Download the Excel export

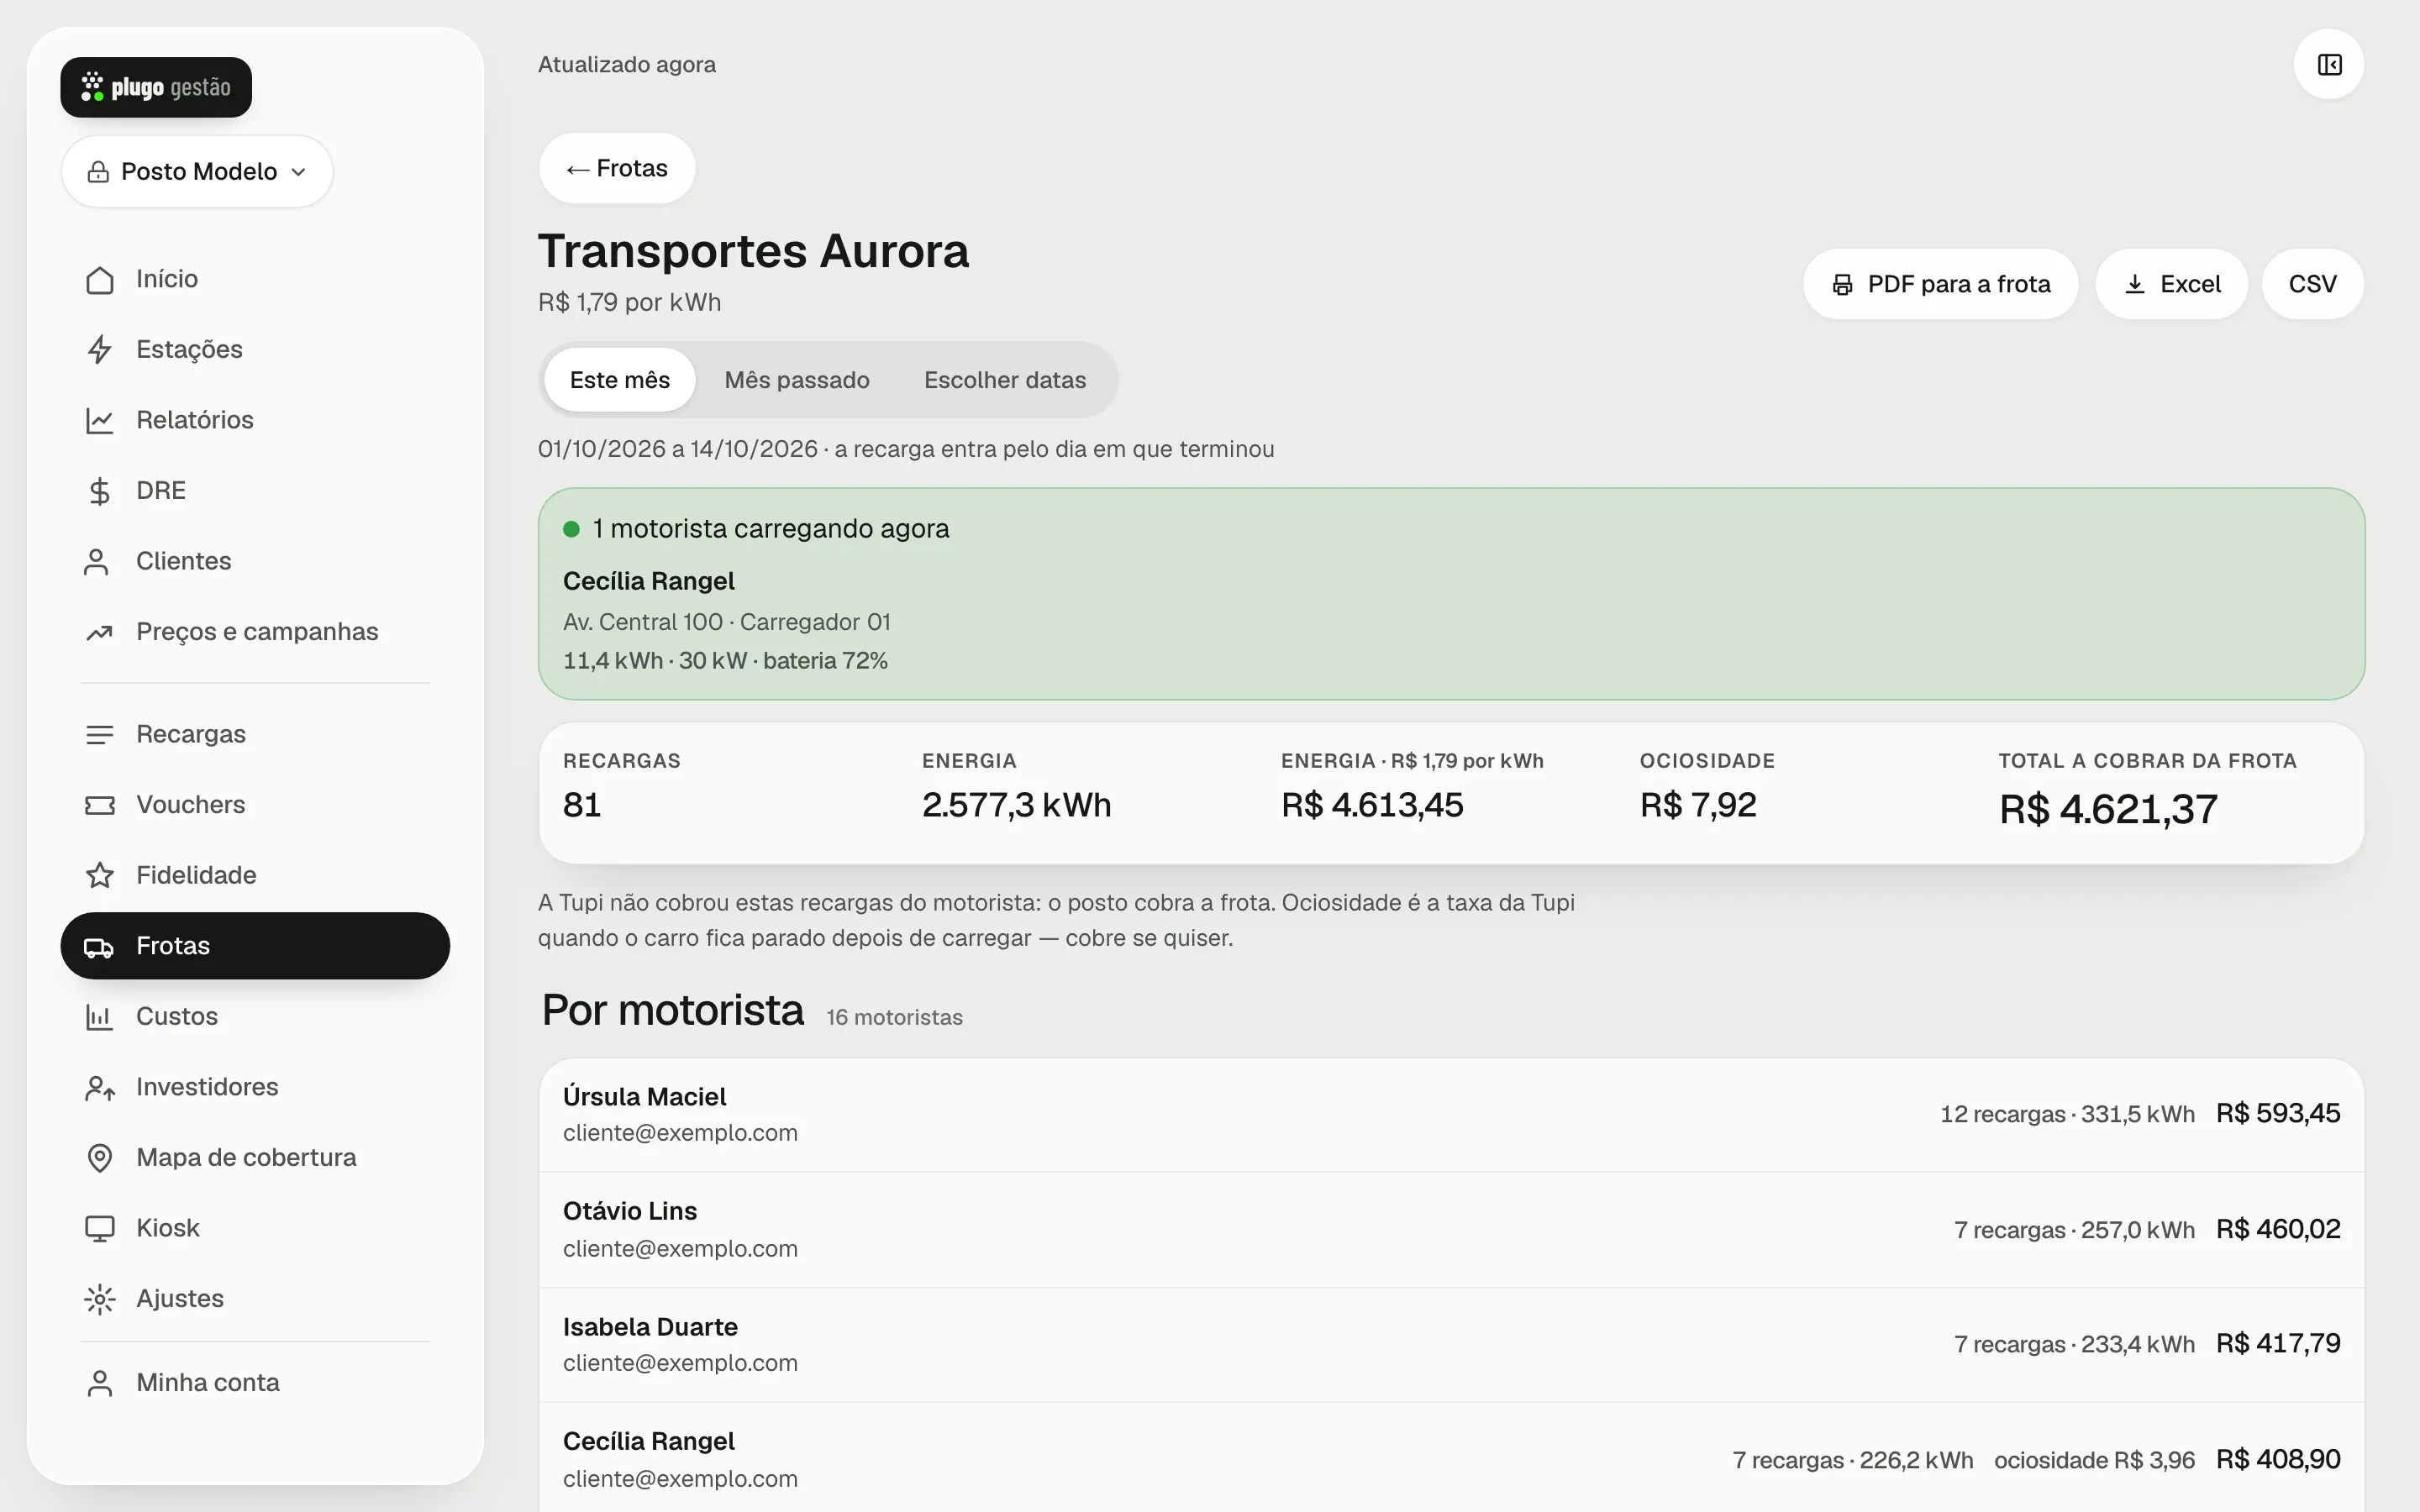pos(2171,284)
